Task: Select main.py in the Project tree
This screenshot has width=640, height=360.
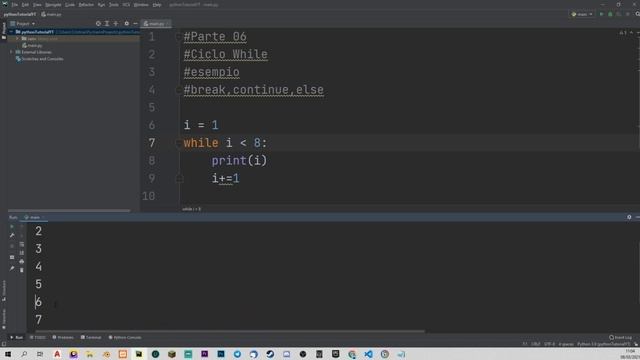Action: point(32,46)
